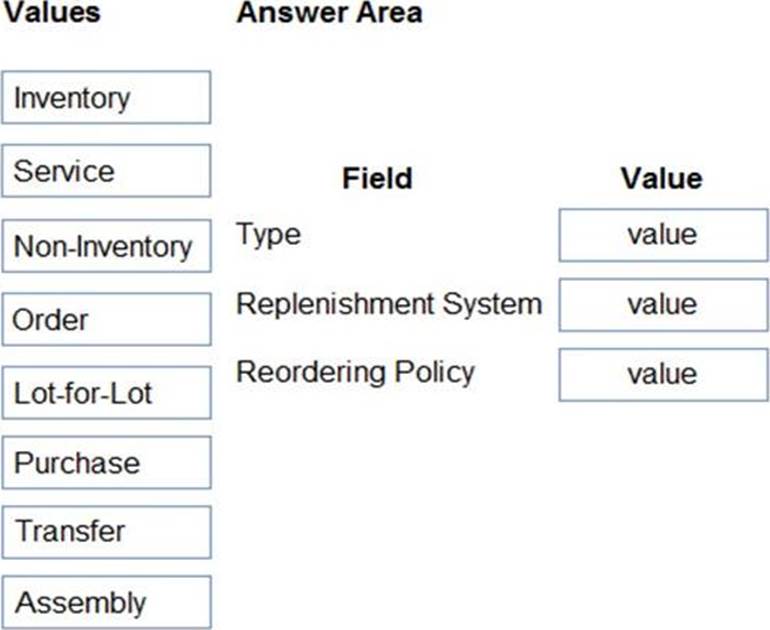Screen dimensions: 770x630
Task: Click the Type field label
Action: point(268,234)
